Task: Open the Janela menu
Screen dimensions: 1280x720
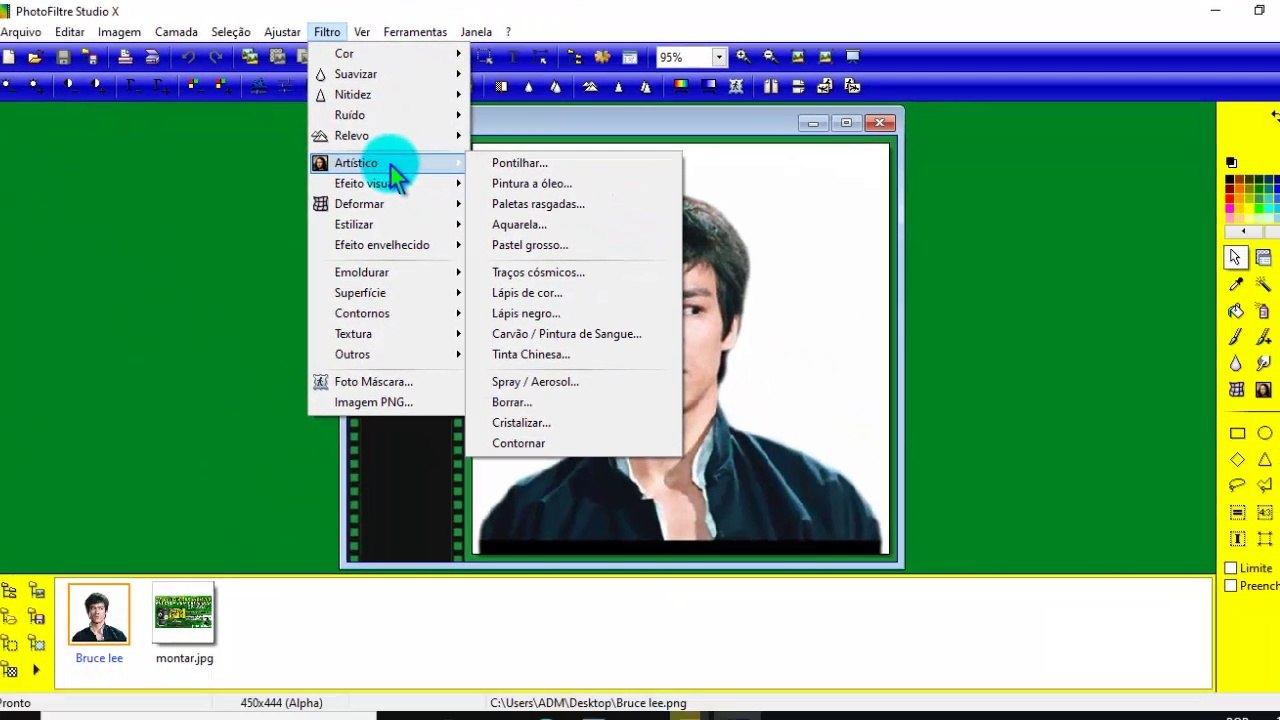Action: click(476, 32)
